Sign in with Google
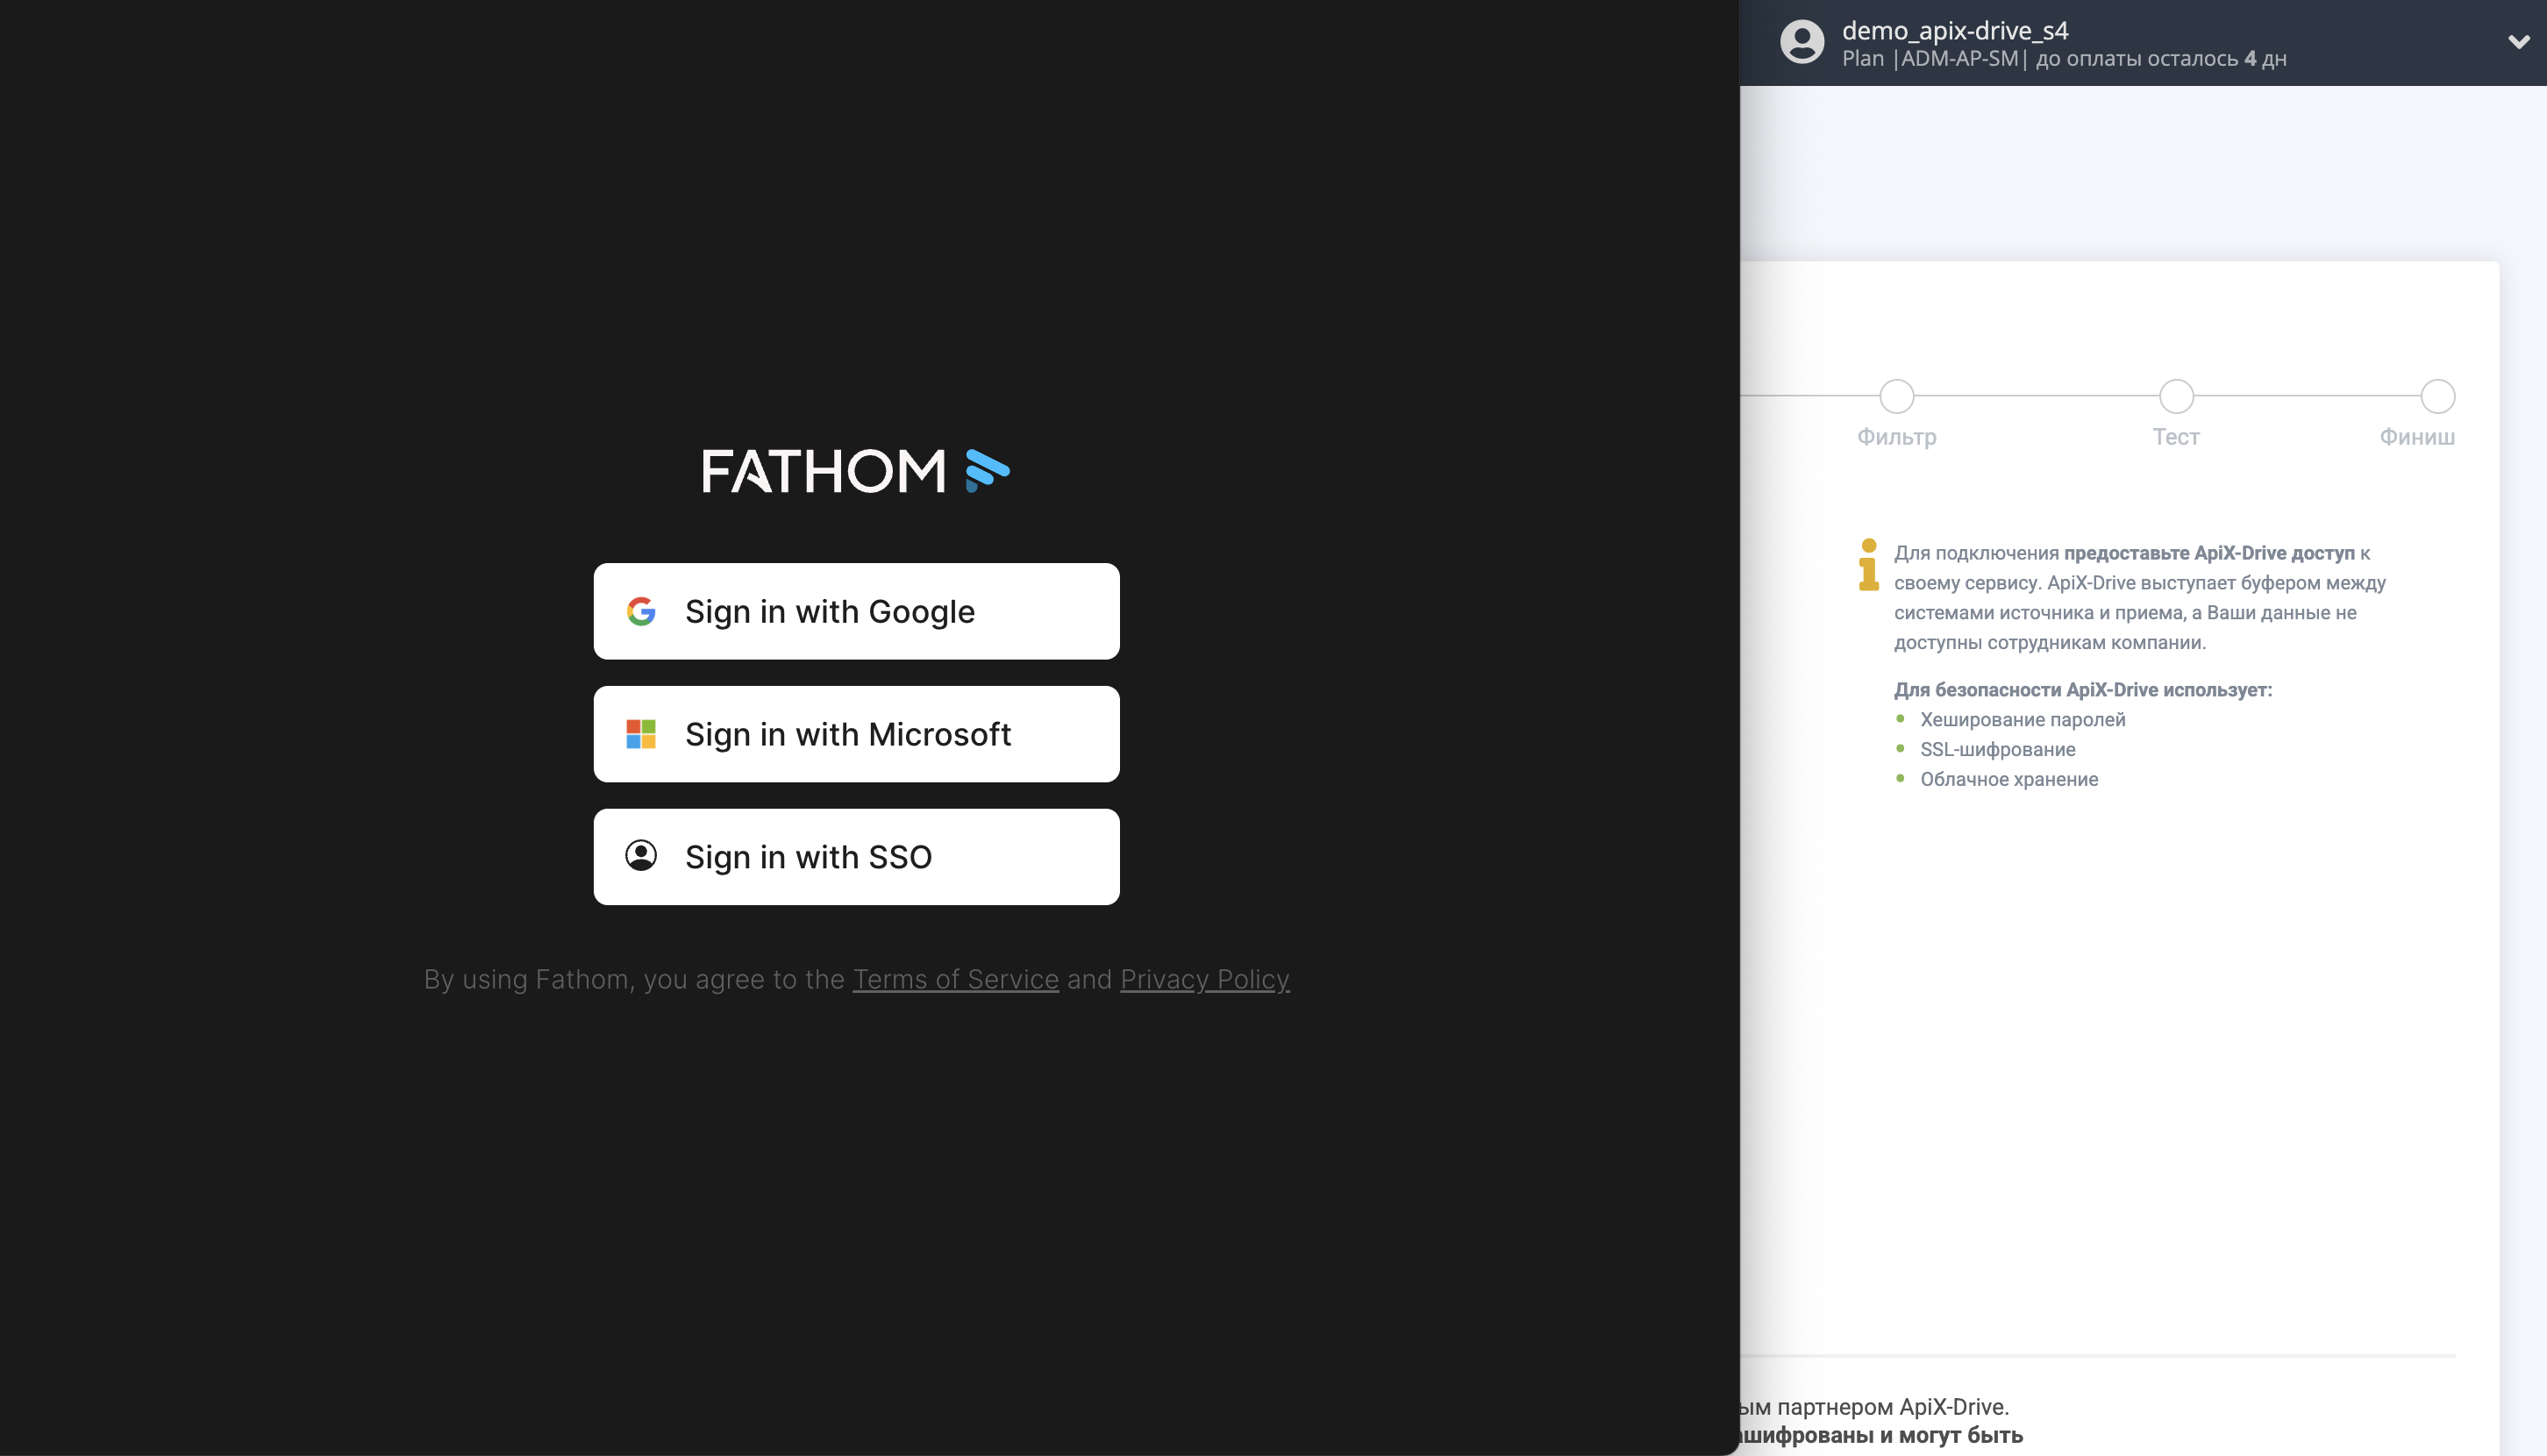2547x1456 pixels. [856, 611]
